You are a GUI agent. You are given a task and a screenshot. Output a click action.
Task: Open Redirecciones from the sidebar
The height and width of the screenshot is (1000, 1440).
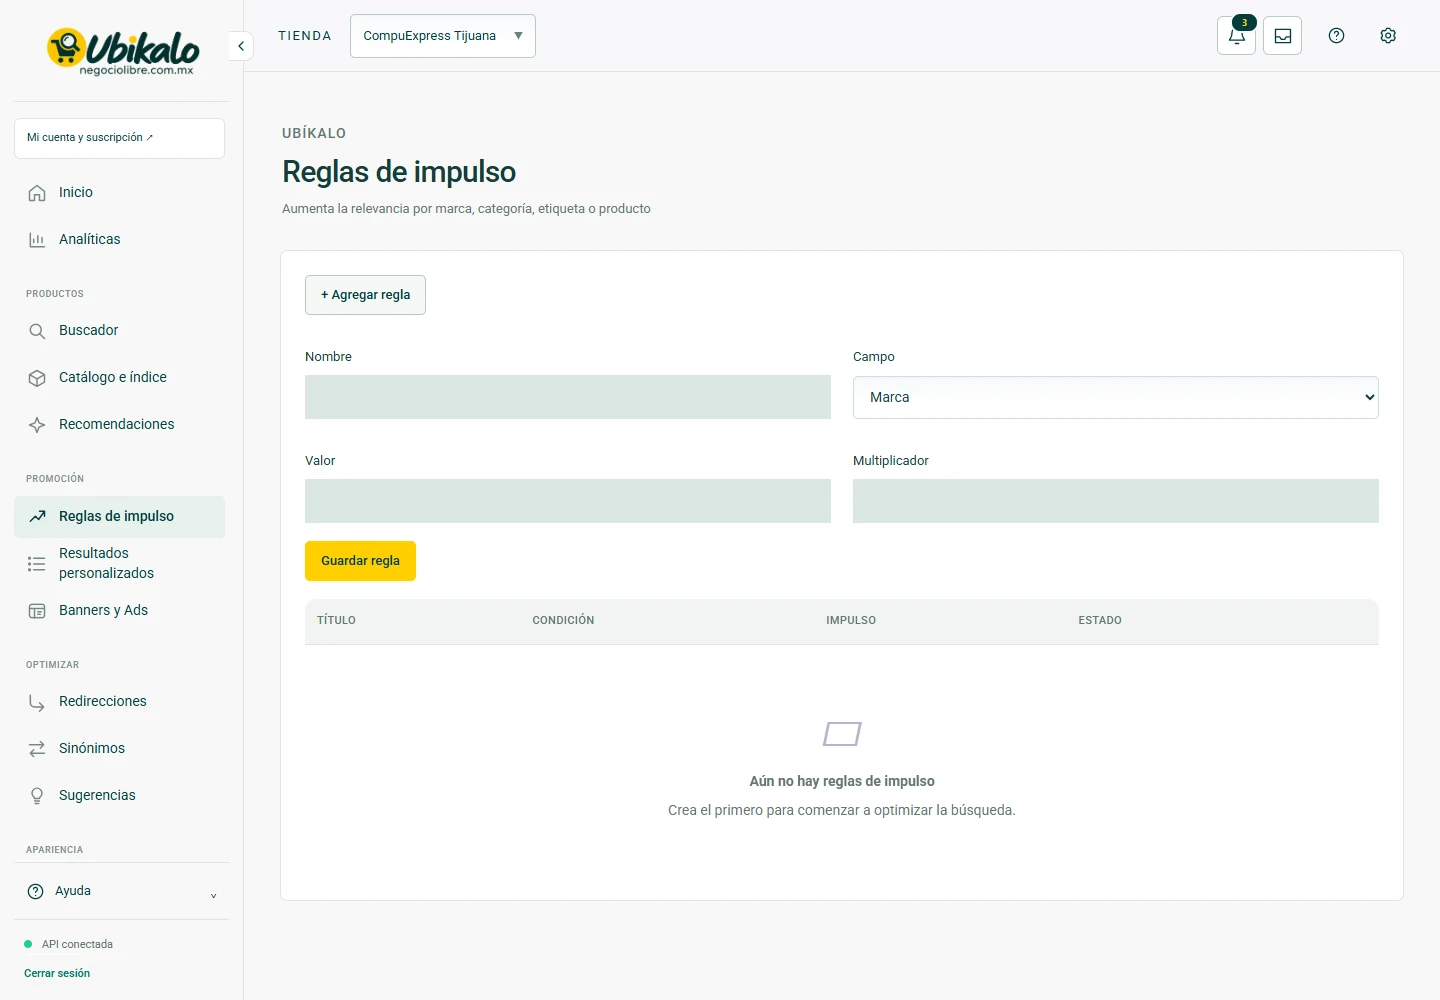point(120,702)
